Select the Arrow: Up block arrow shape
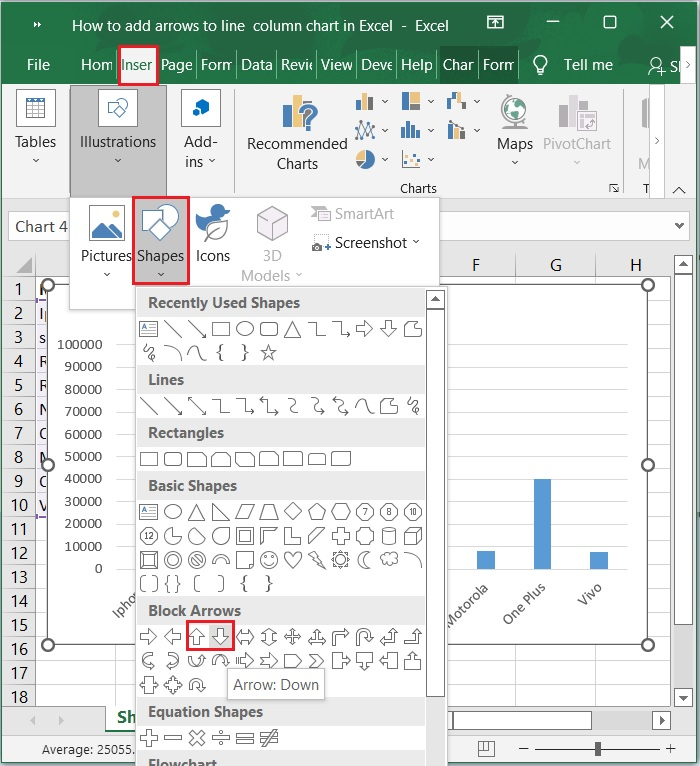The image size is (700, 766). point(197,637)
